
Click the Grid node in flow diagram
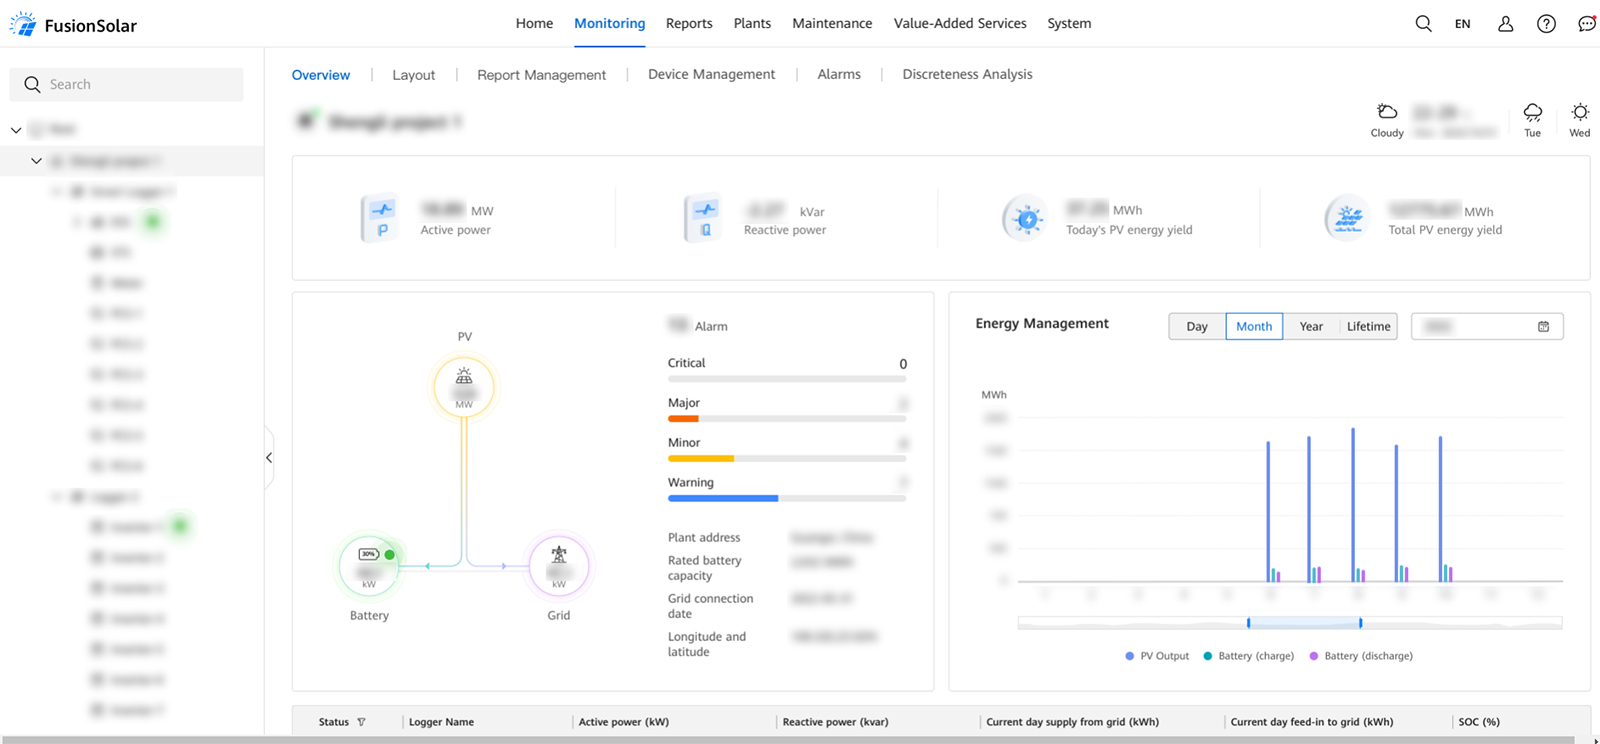(x=559, y=567)
